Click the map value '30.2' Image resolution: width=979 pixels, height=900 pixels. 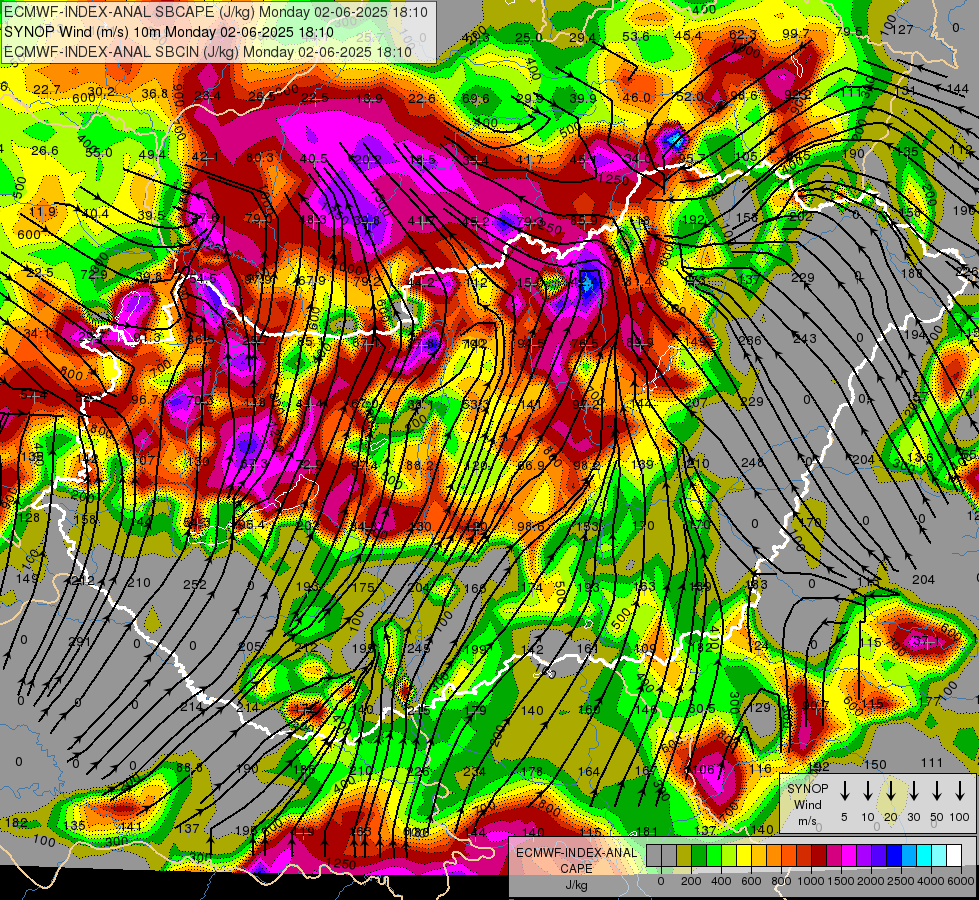click(101, 92)
